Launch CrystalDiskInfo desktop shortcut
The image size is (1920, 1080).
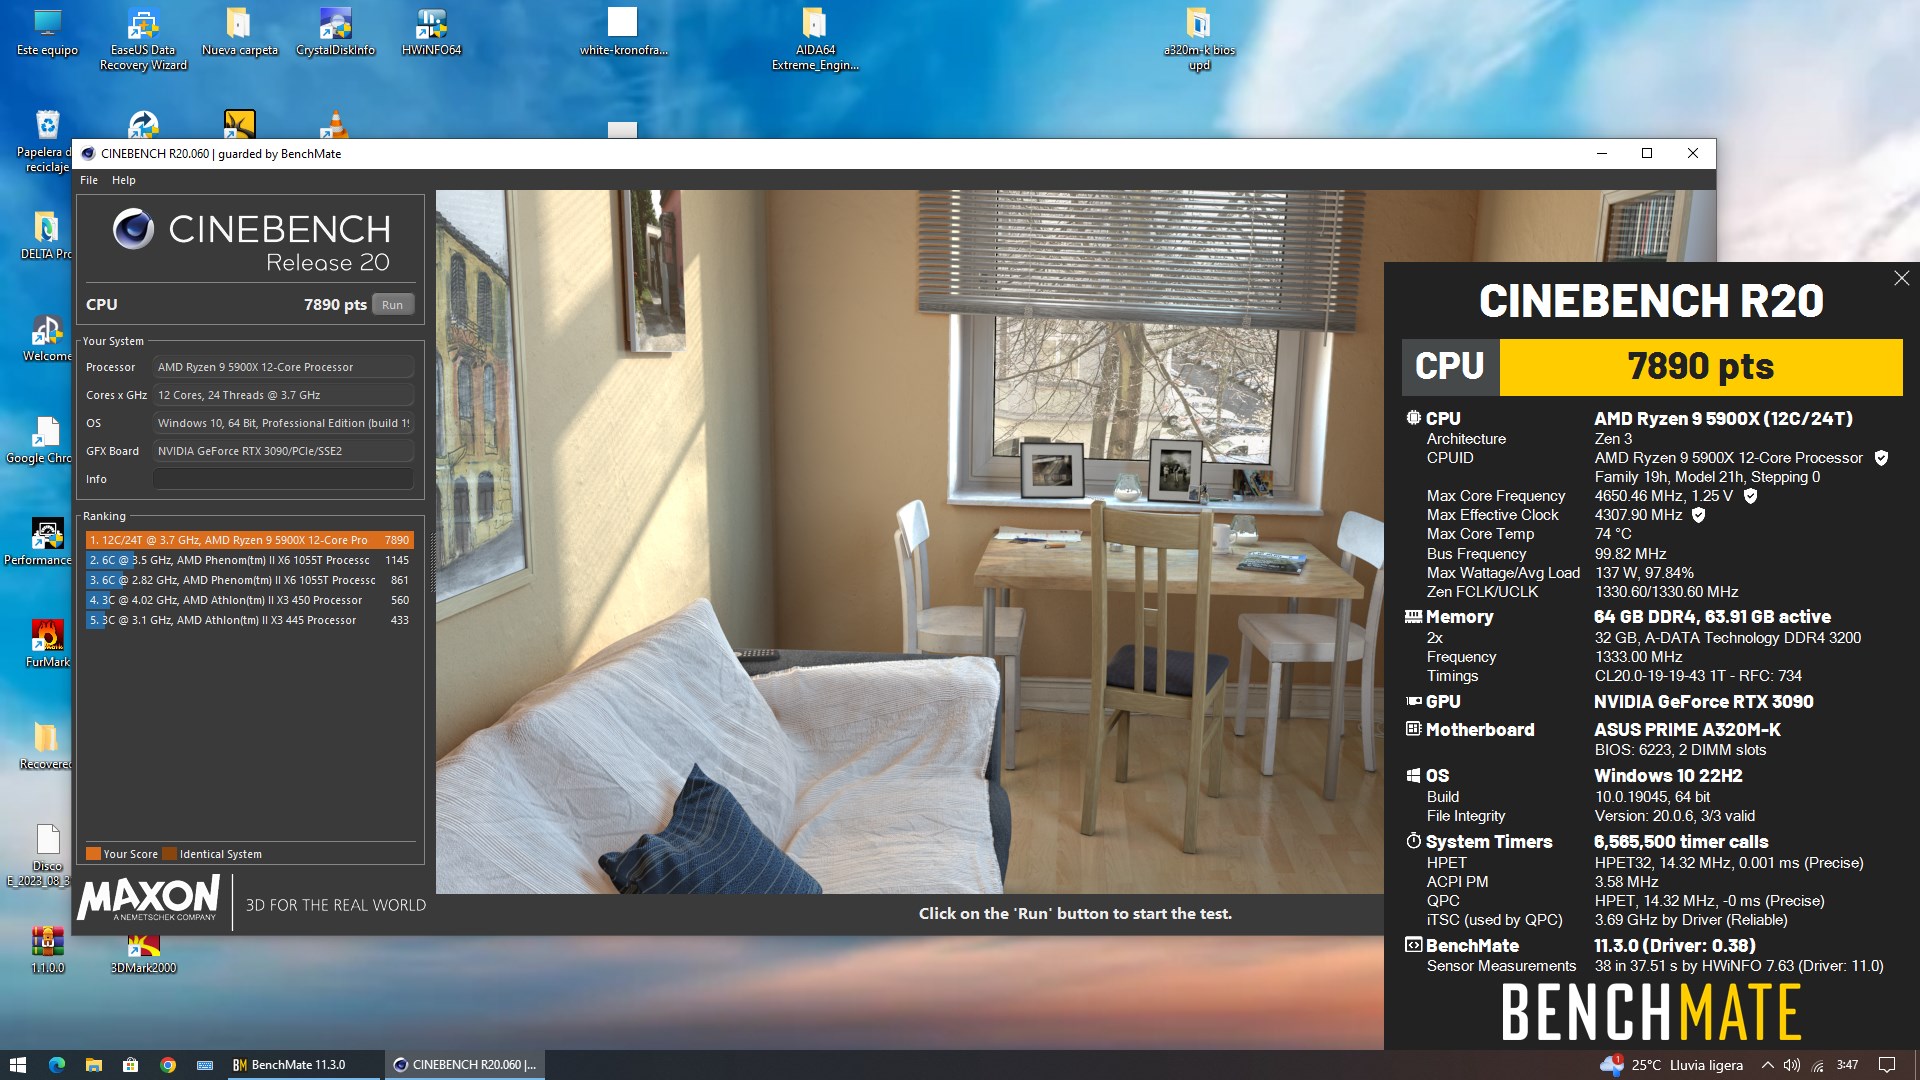click(x=335, y=33)
